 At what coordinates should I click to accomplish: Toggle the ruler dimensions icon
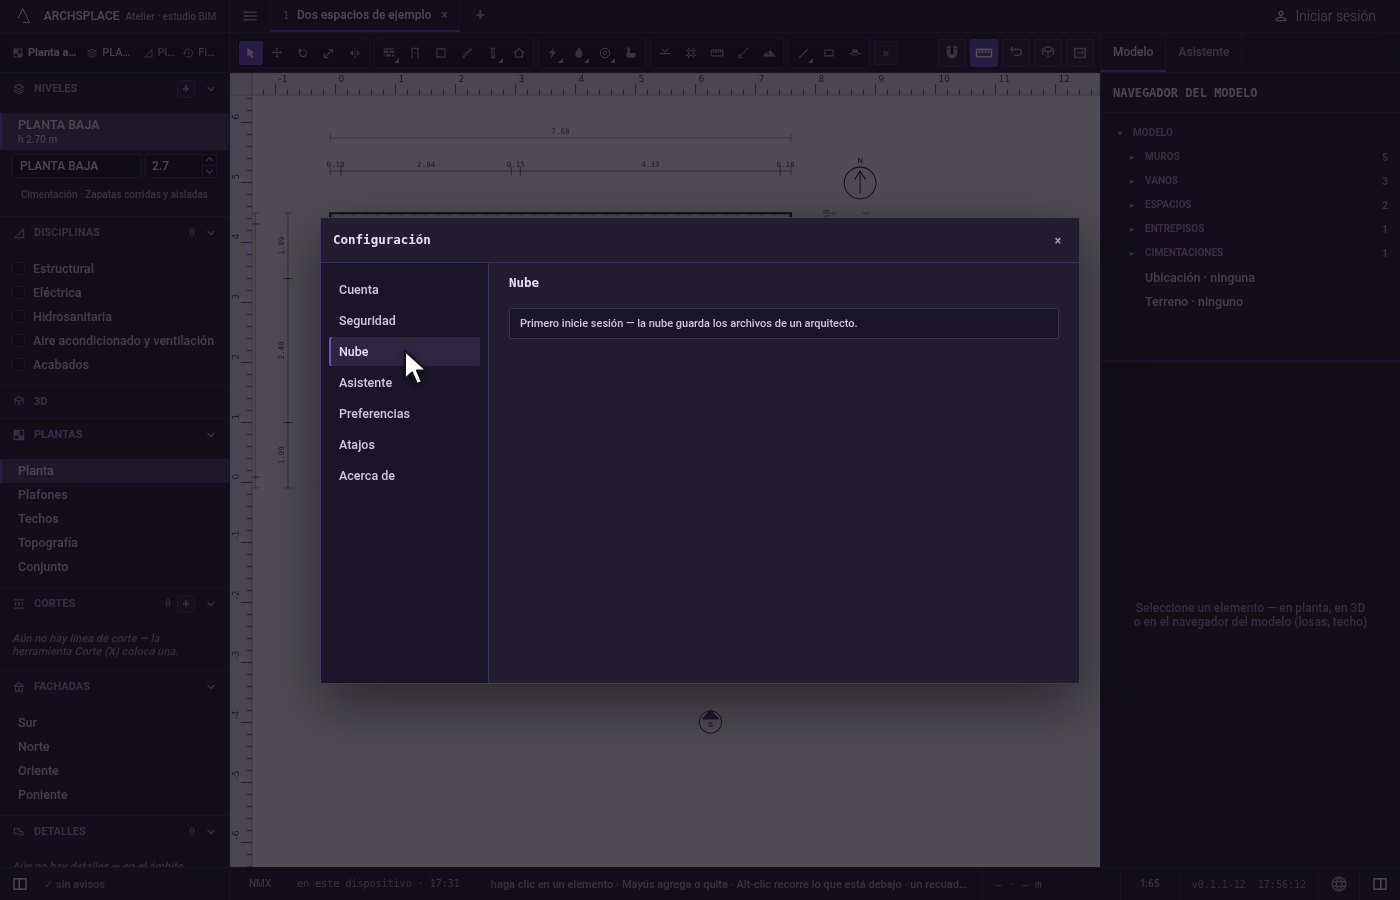984,53
